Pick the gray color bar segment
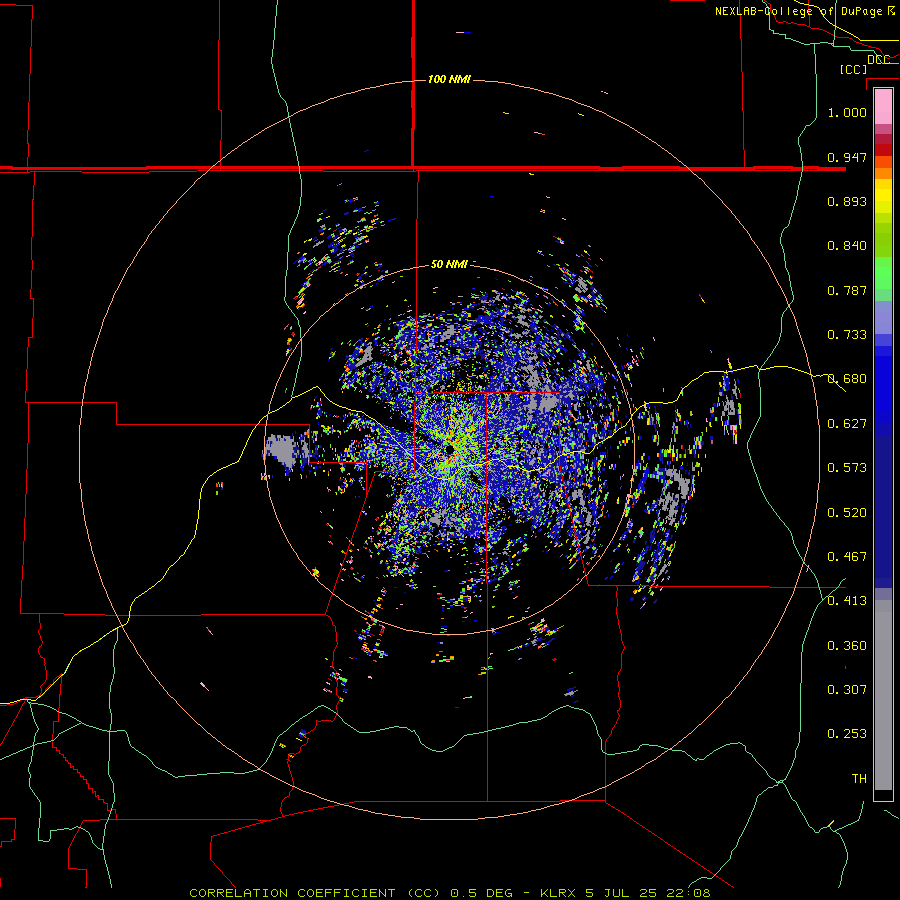Image resolution: width=900 pixels, height=900 pixels. (x=883, y=695)
